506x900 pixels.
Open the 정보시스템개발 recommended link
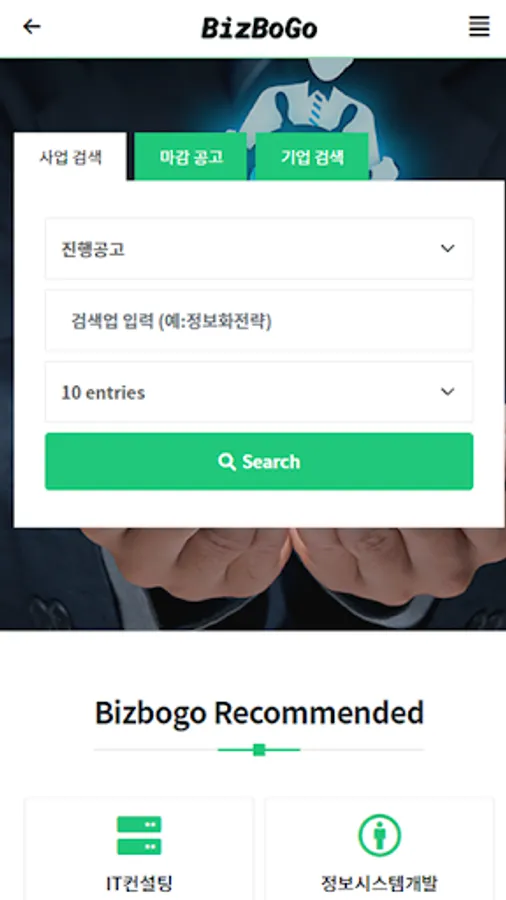379,849
